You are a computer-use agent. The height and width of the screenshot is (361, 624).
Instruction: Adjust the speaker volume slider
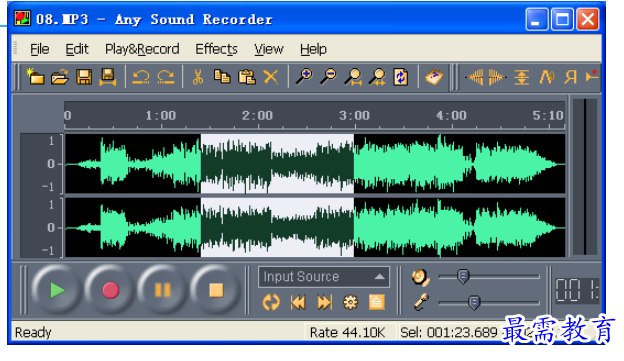463,276
